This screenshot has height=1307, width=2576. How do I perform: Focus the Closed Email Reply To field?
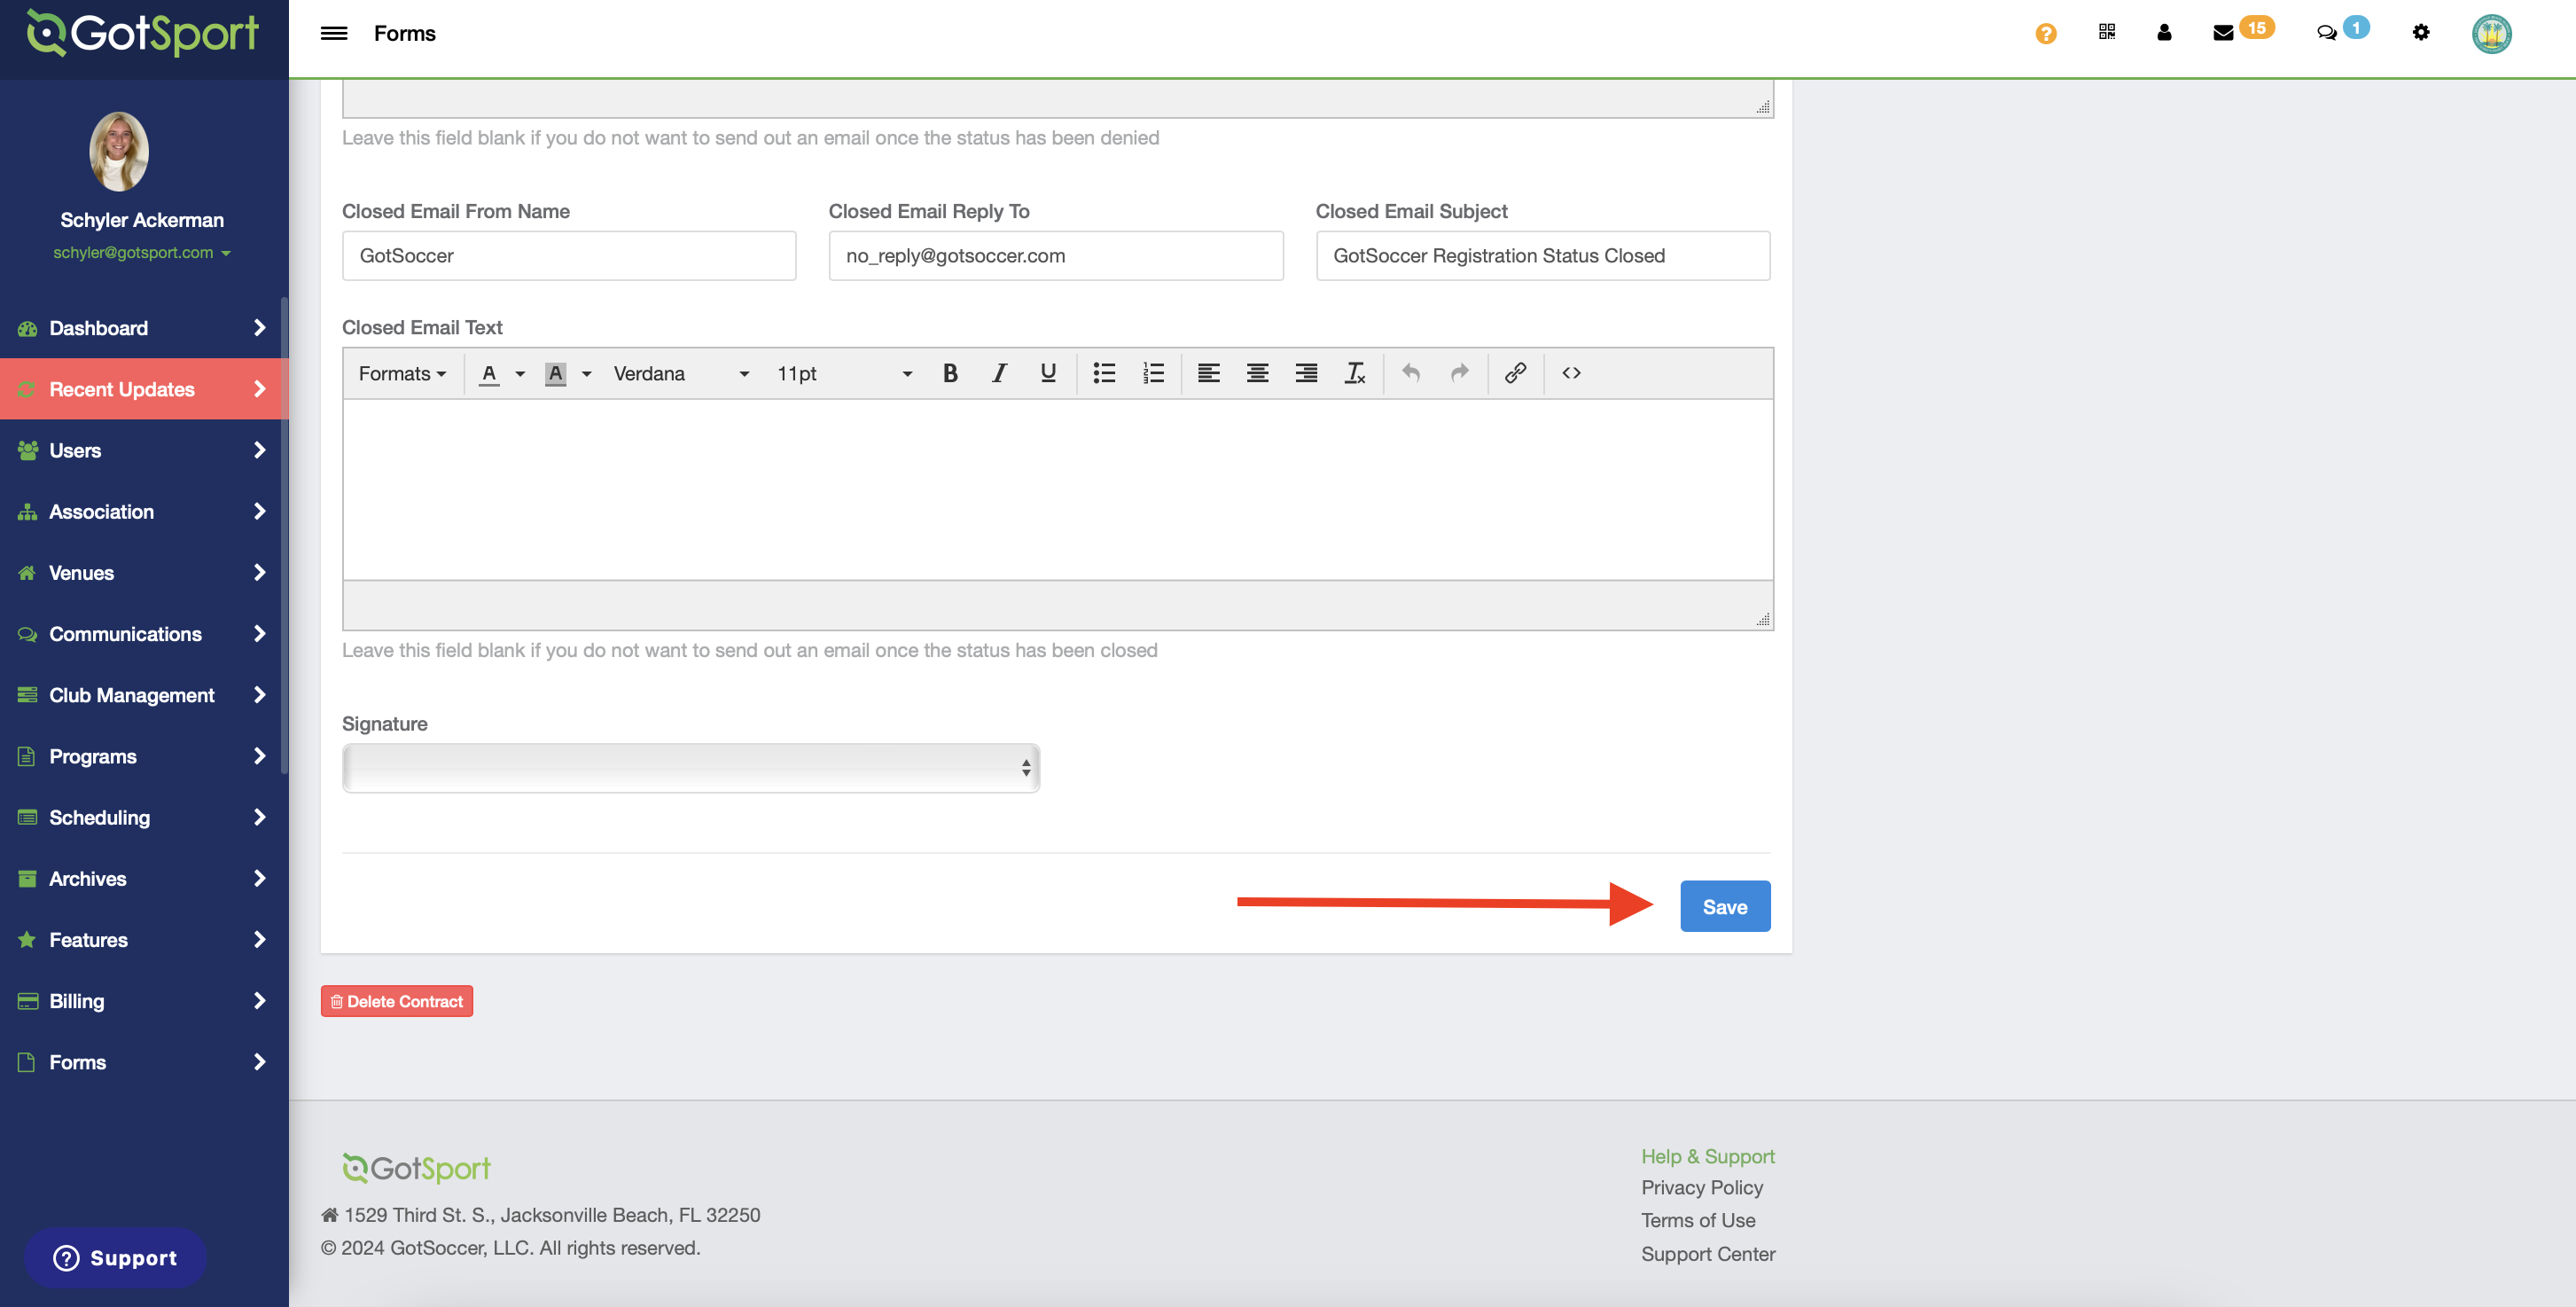(1056, 256)
